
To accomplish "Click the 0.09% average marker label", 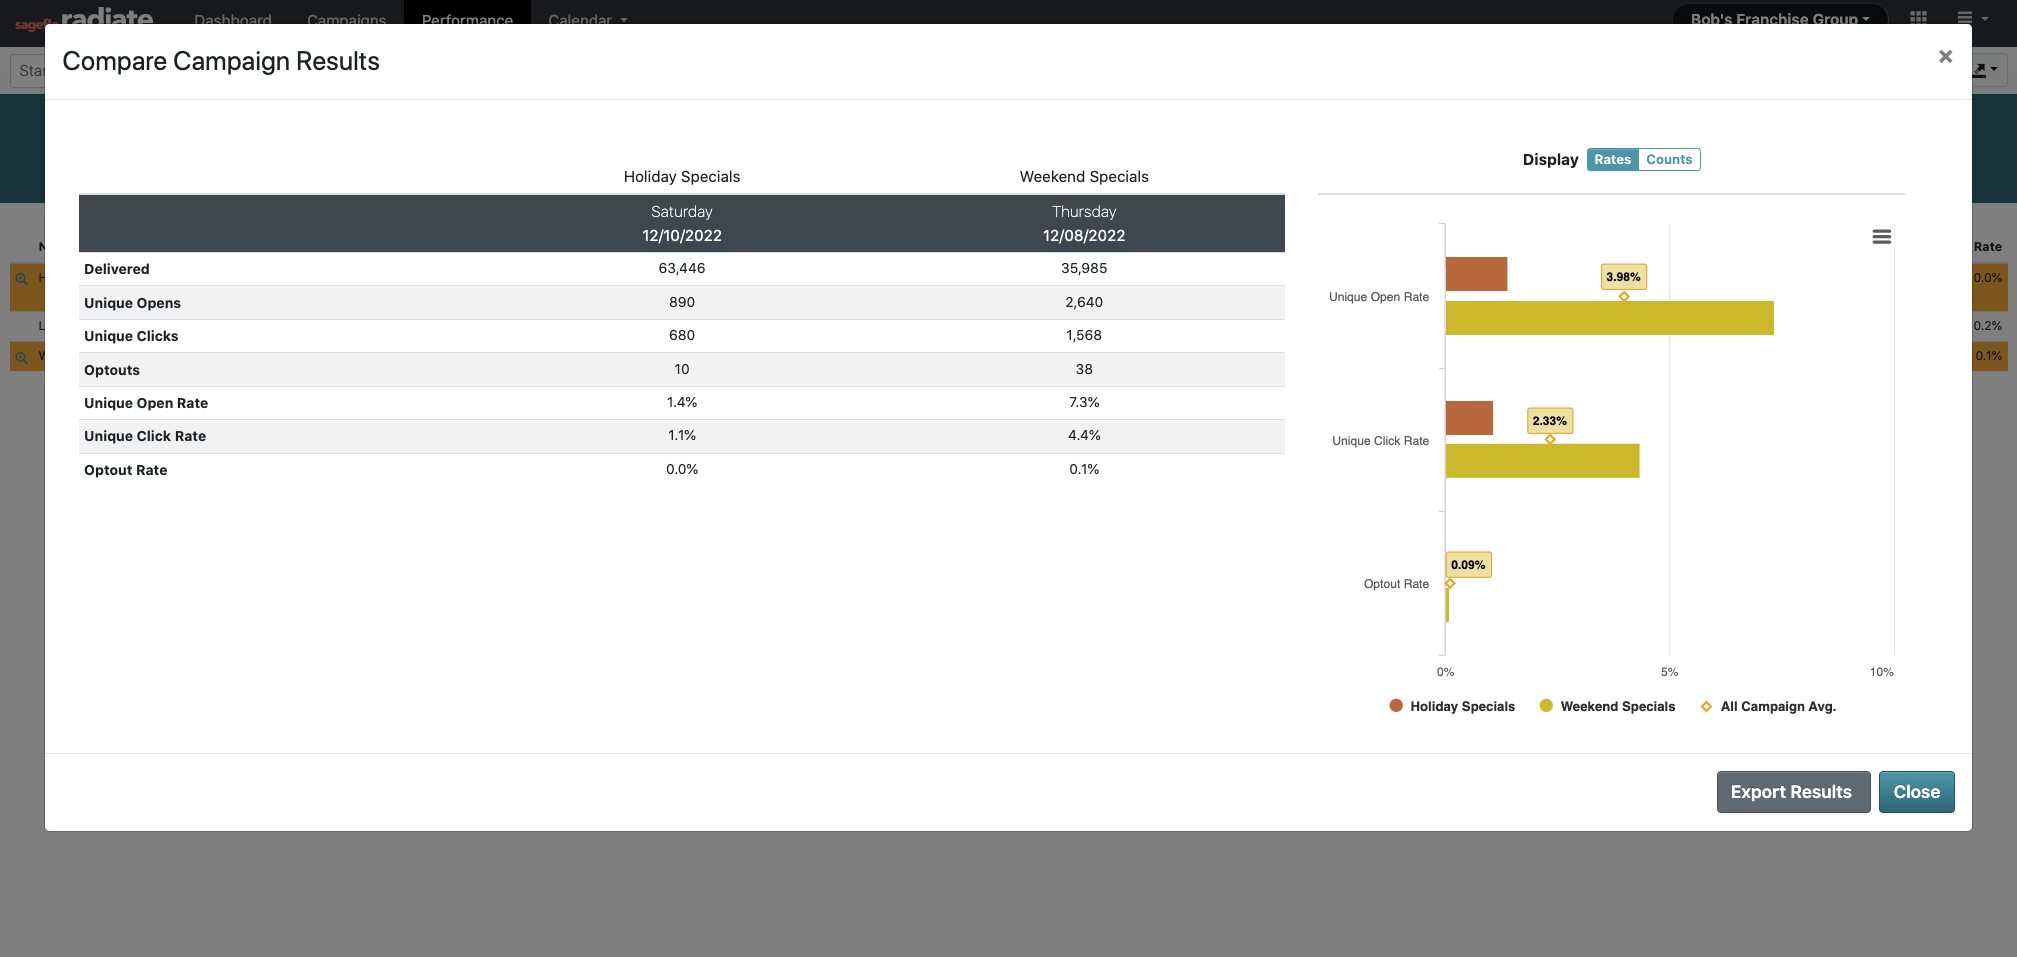I will (1468, 565).
